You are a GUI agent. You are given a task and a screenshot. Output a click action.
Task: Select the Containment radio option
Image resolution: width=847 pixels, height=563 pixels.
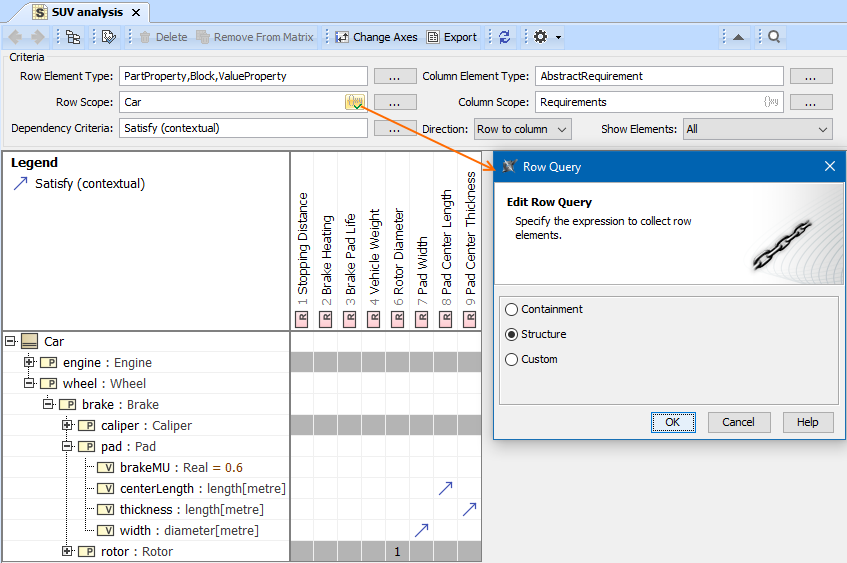click(x=511, y=310)
